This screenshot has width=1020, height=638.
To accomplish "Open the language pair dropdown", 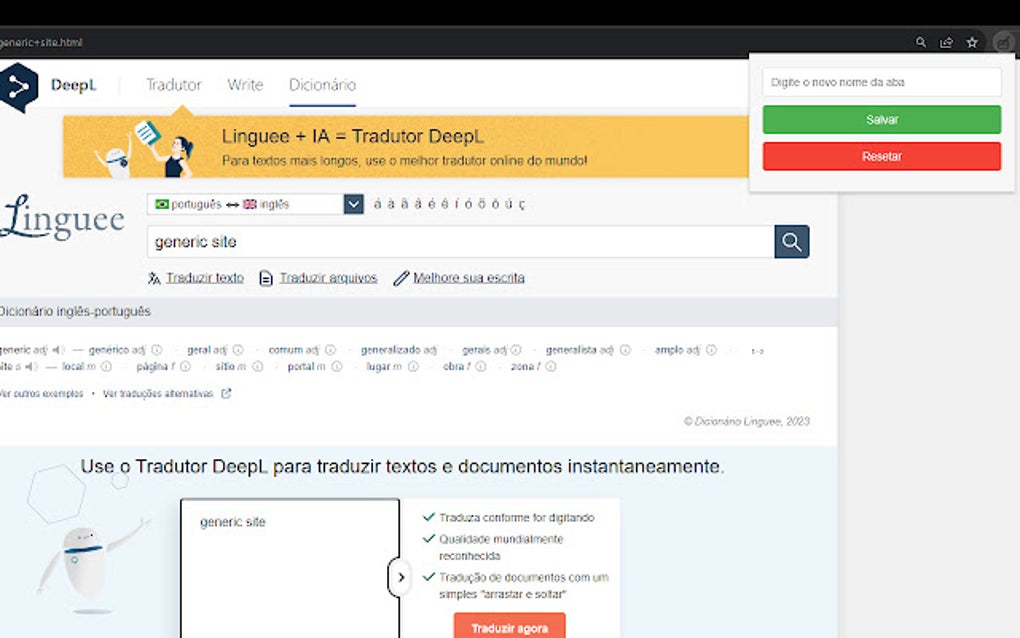I will [x=353, y=203].
